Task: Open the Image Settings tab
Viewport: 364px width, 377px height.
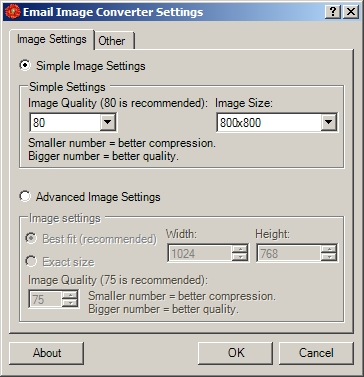Action: (x=52, y=39)
